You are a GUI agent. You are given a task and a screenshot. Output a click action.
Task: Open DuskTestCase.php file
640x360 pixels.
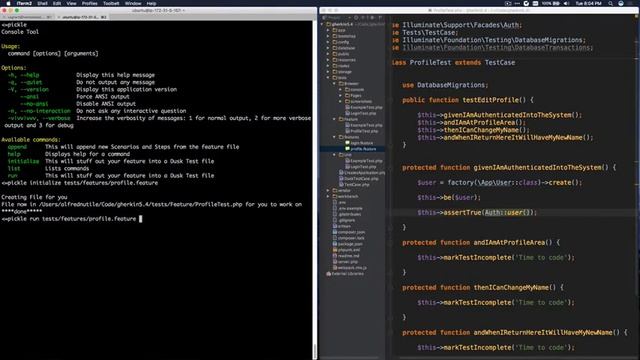pos(359,178)
